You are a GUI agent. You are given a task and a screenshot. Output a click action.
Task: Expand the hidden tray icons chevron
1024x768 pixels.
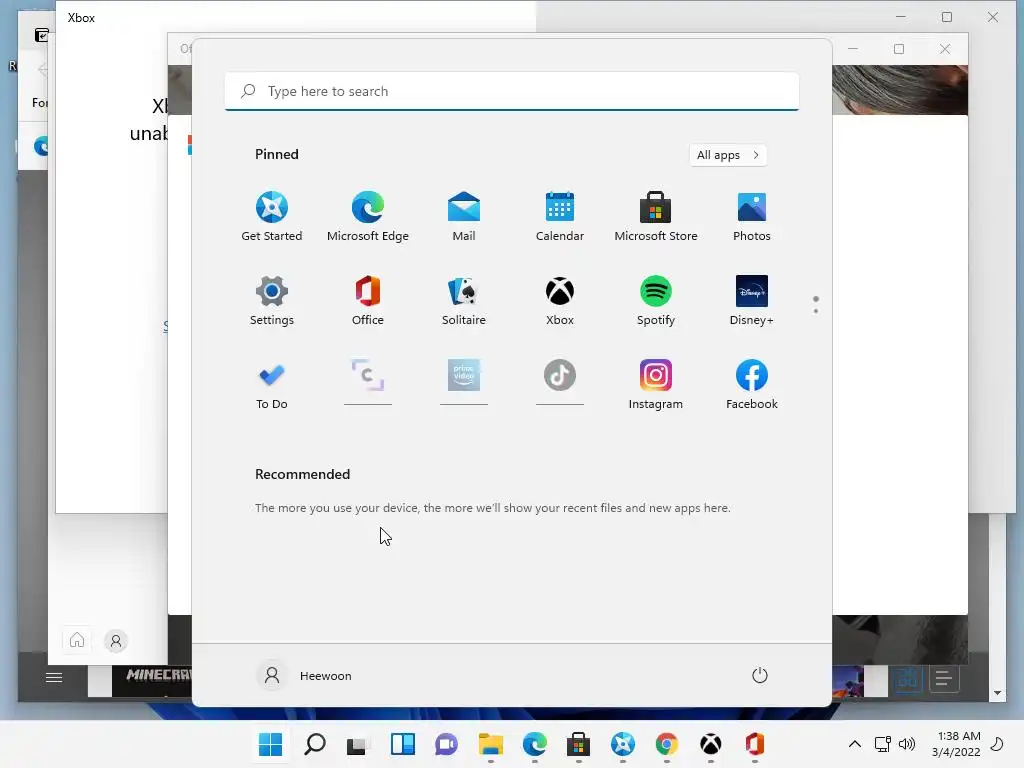[x=854, y=744]
